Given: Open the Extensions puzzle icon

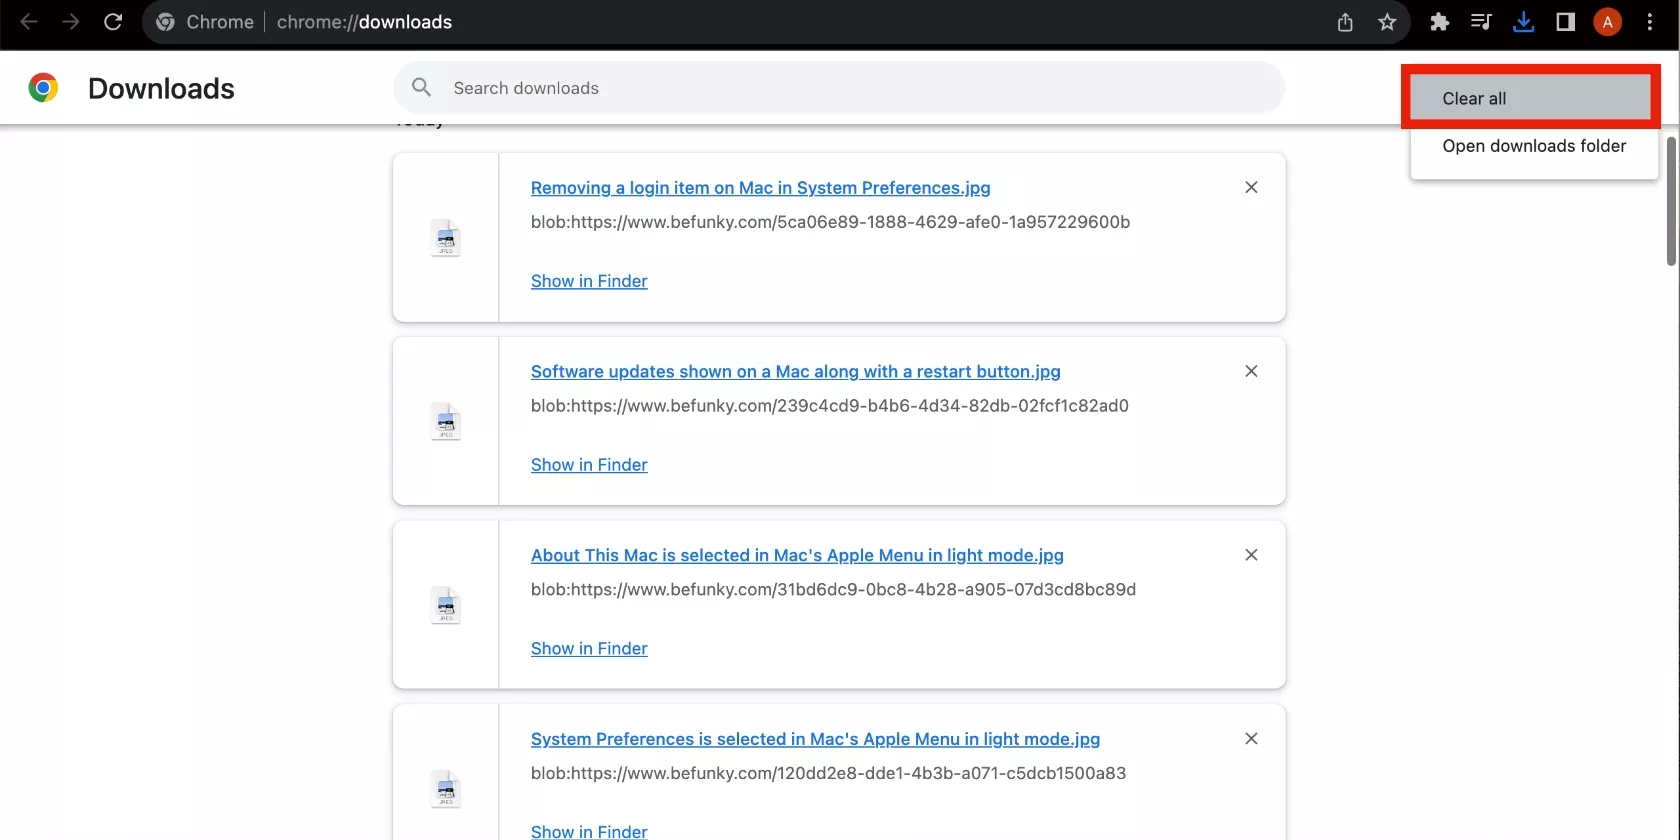Looking at the screenshot, I should pos(1439,22).
